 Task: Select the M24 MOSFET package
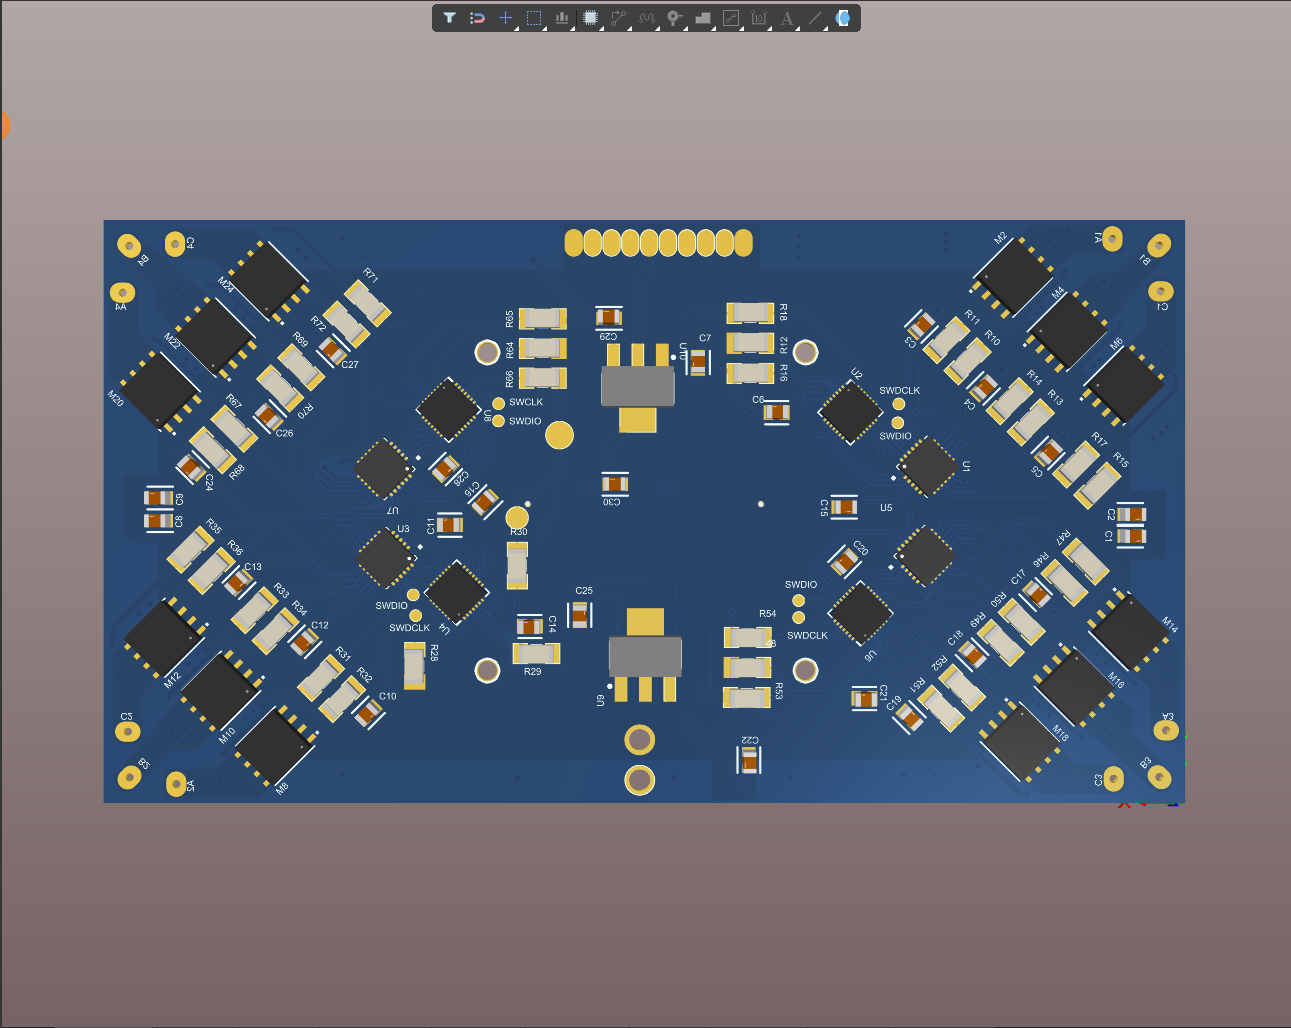tap(267, 281)
